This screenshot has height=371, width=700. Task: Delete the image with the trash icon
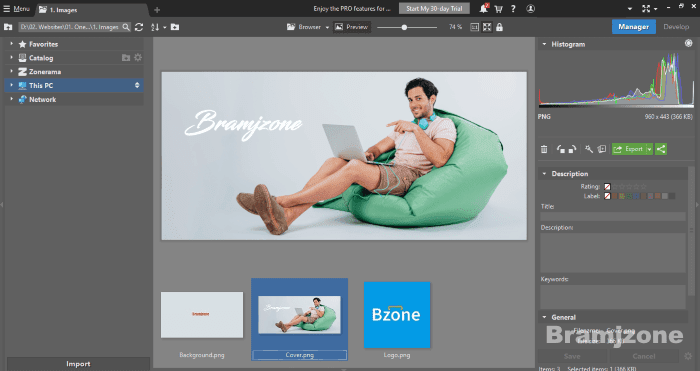(544, 149)
